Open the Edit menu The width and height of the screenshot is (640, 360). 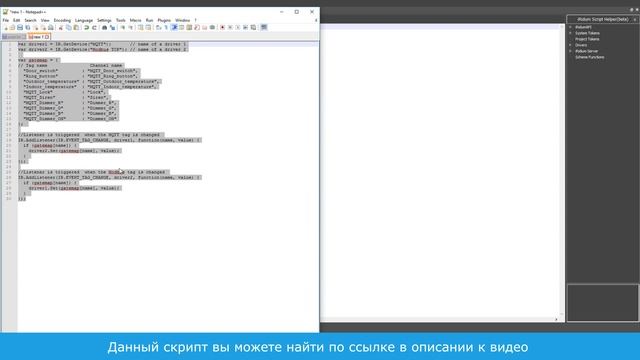click(16, 20)
